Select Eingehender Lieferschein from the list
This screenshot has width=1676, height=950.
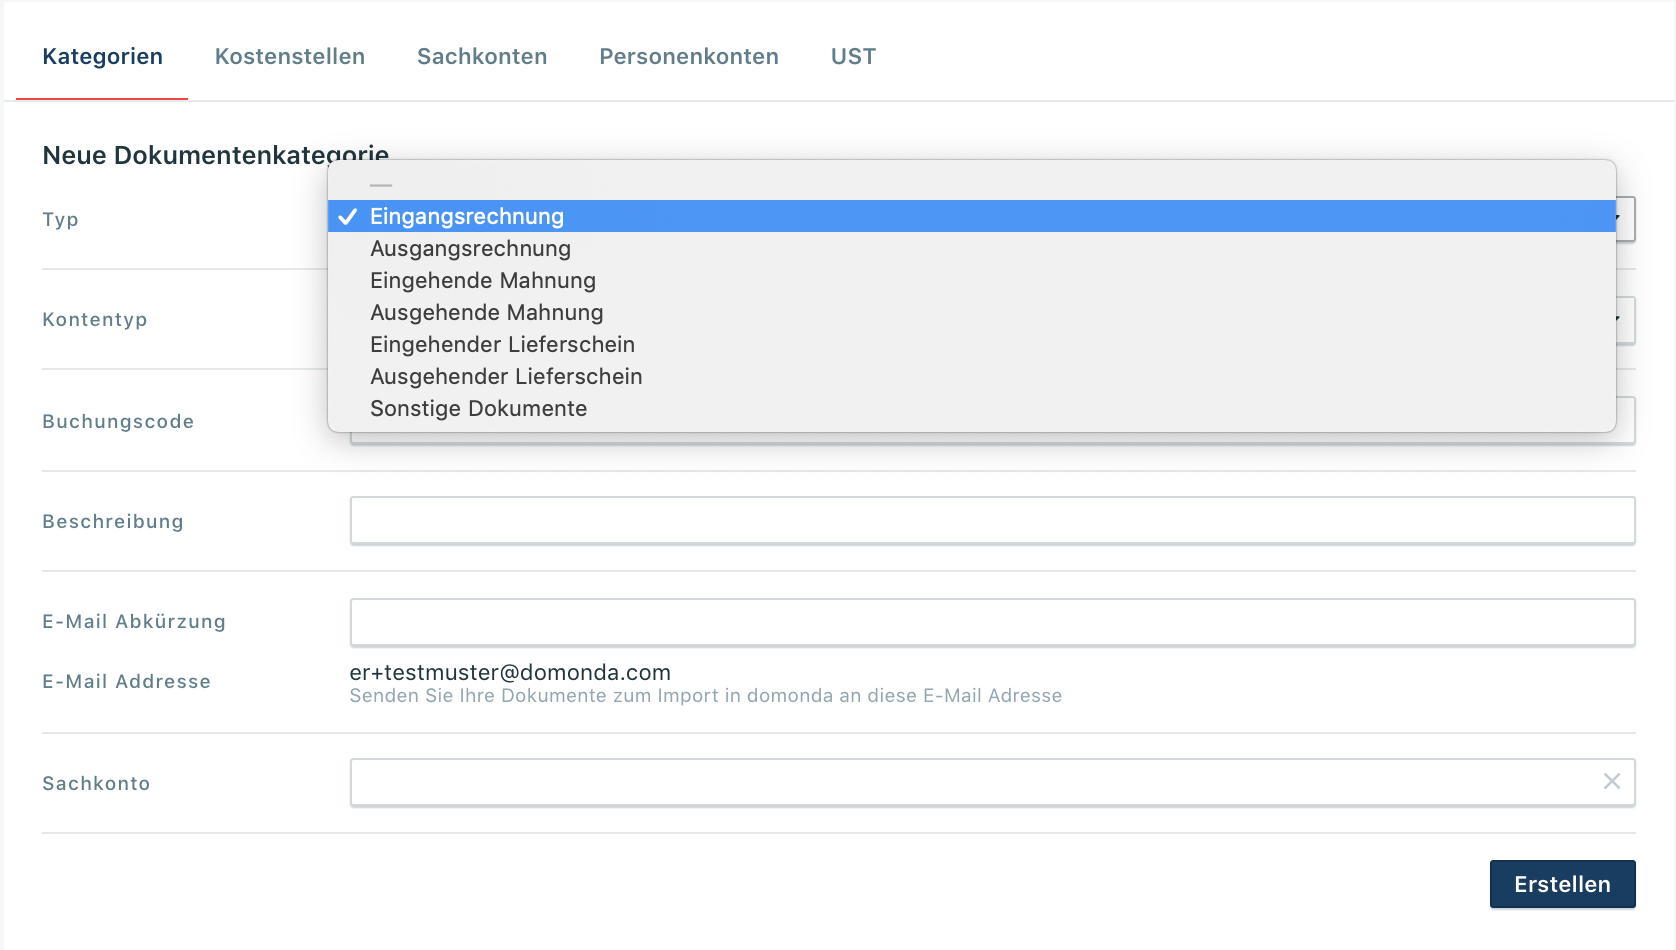(502, 344)
